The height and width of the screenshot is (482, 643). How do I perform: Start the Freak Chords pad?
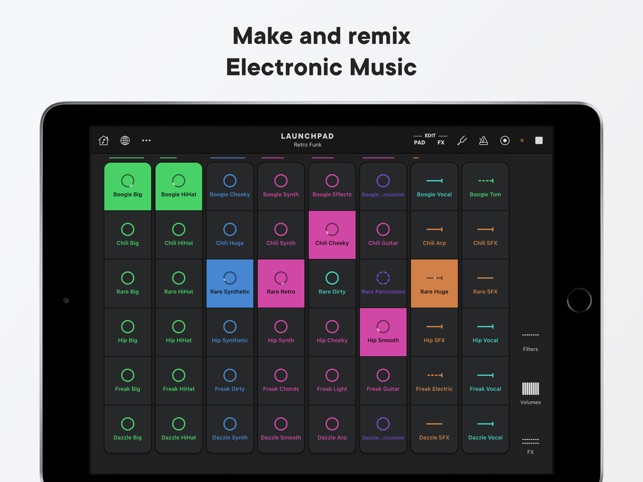281,381
